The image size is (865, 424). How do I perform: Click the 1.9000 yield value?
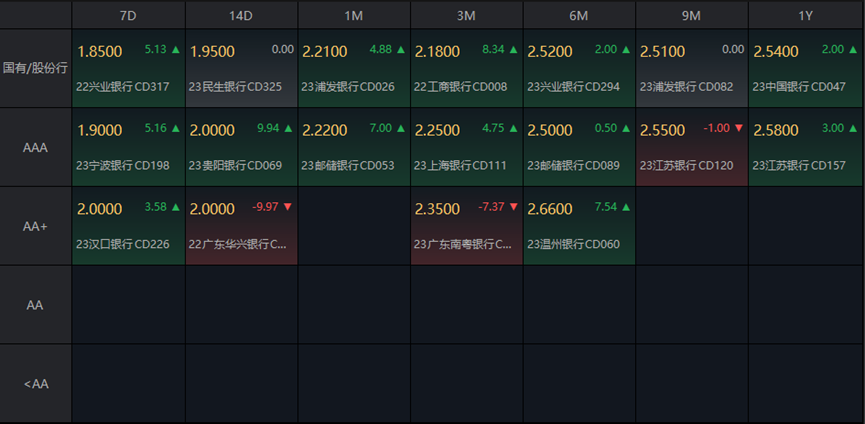(100, 131)
